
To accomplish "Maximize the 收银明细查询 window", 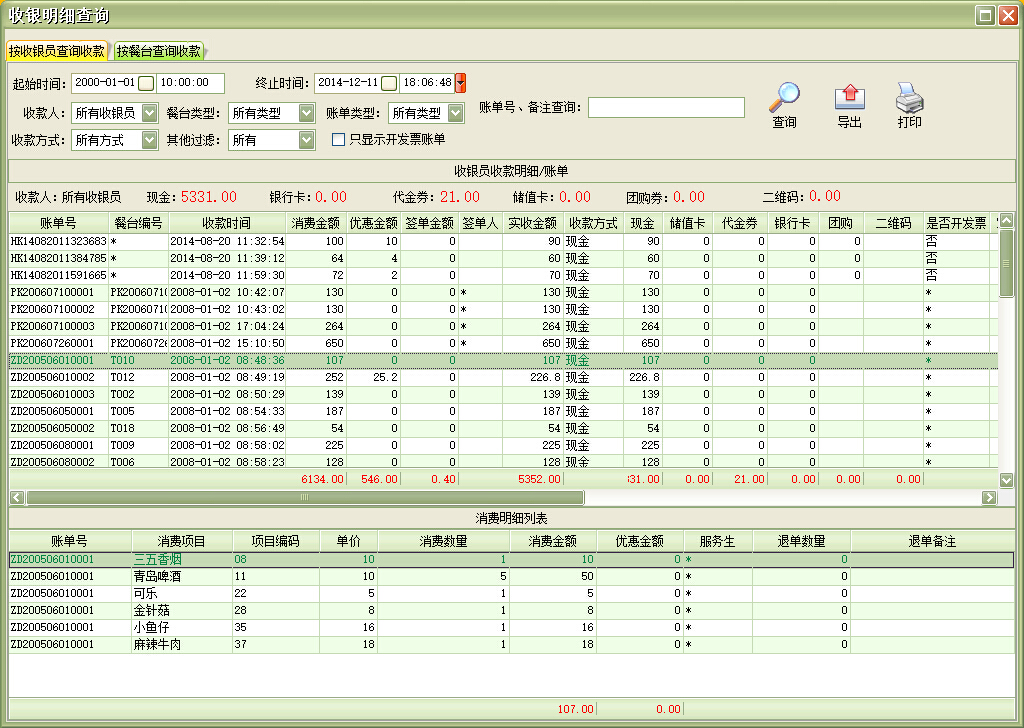I will [x=984, y=15].
